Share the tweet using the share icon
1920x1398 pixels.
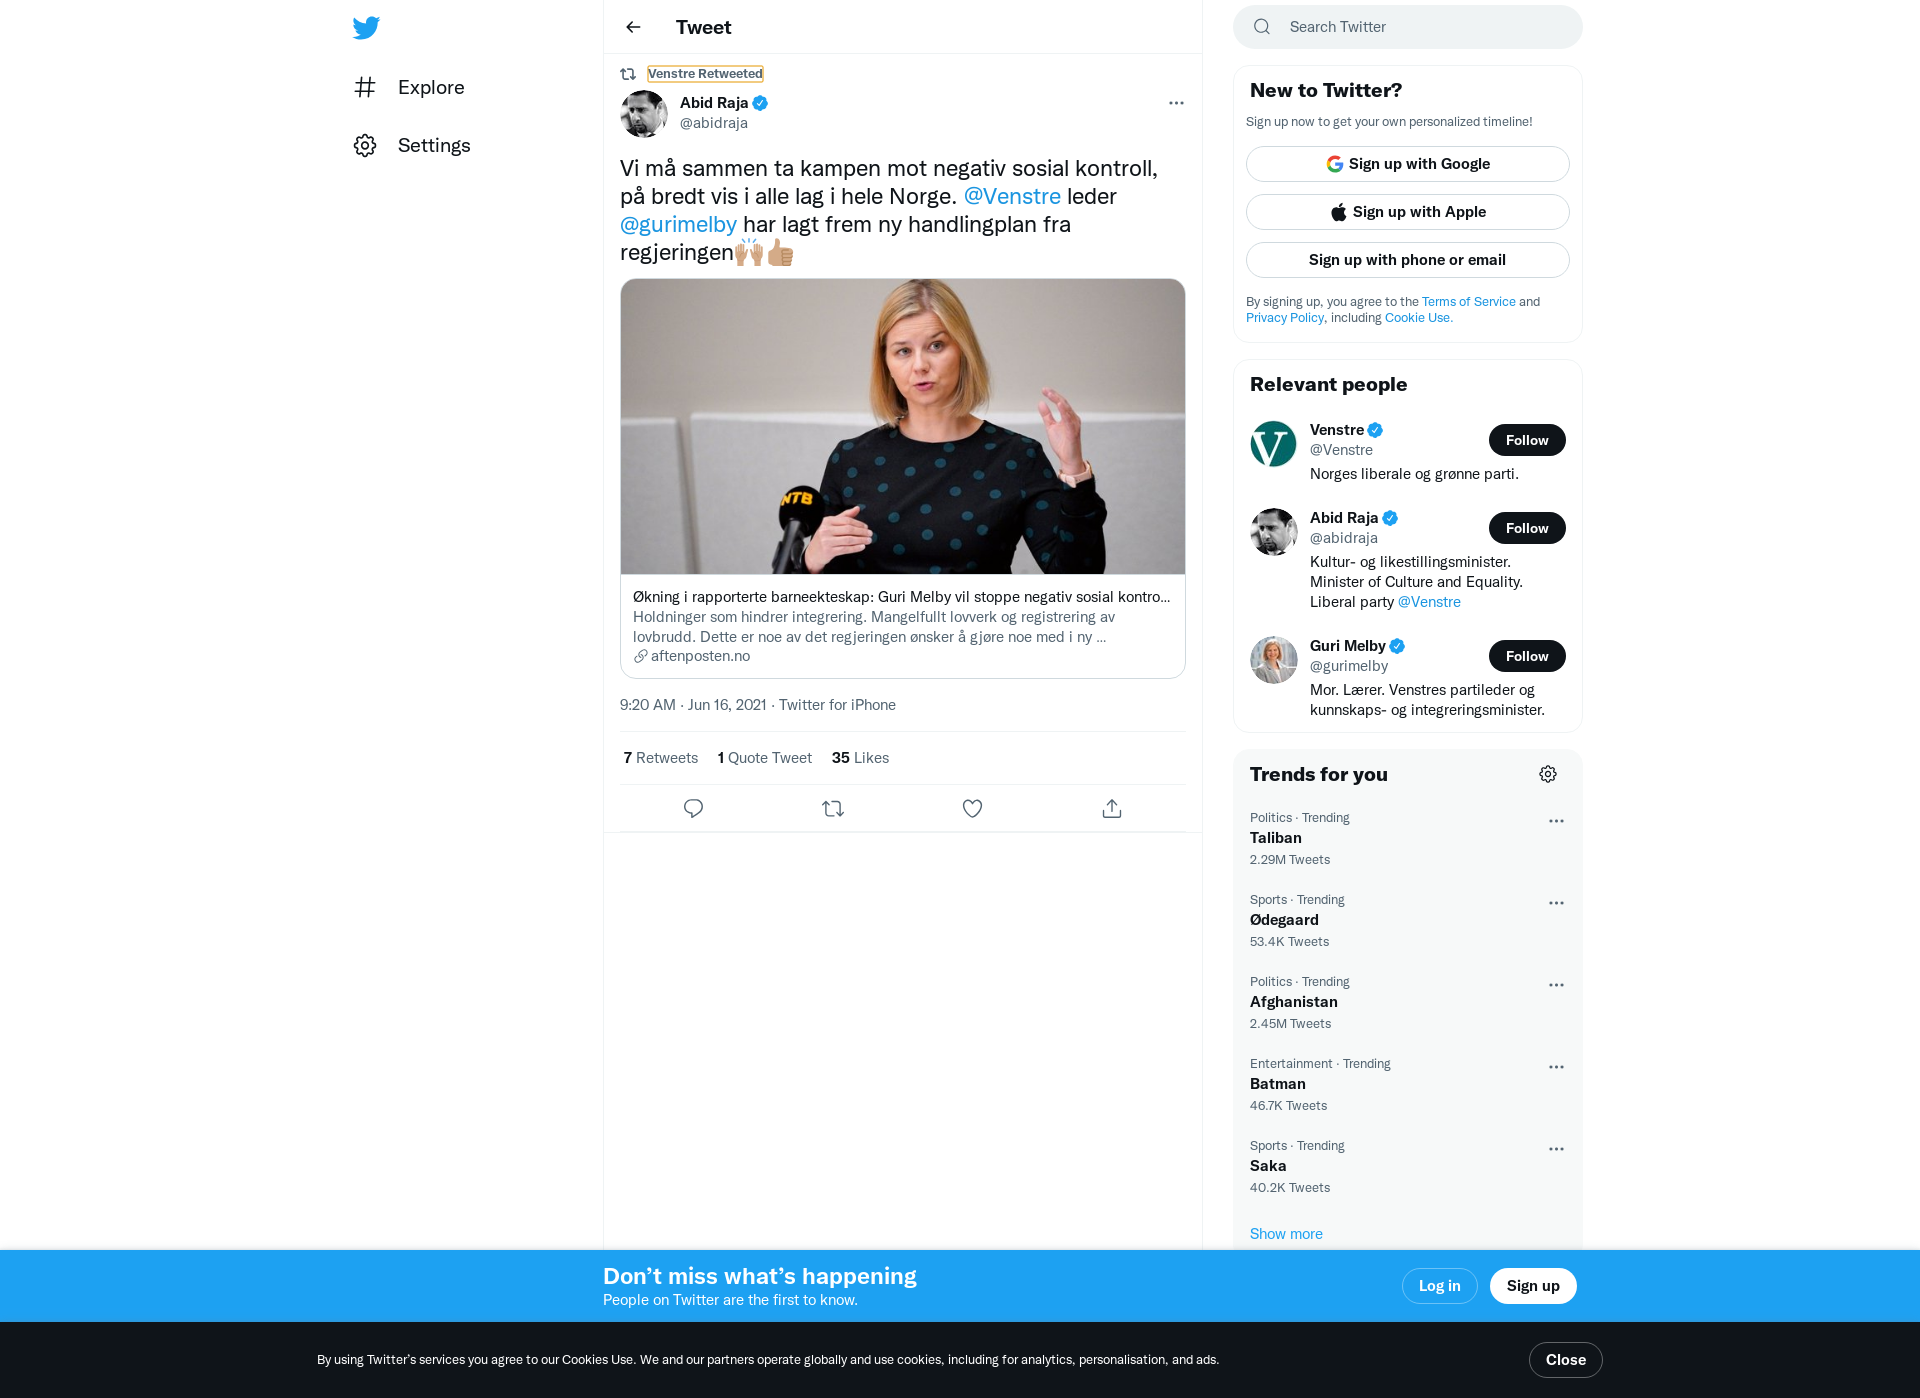point(1112,808)
